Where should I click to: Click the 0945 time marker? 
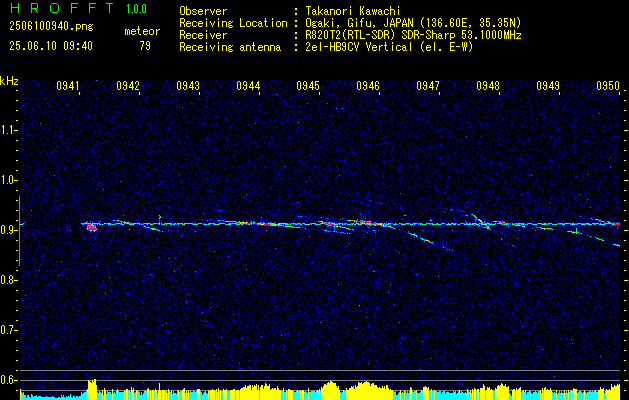(308, 86)
